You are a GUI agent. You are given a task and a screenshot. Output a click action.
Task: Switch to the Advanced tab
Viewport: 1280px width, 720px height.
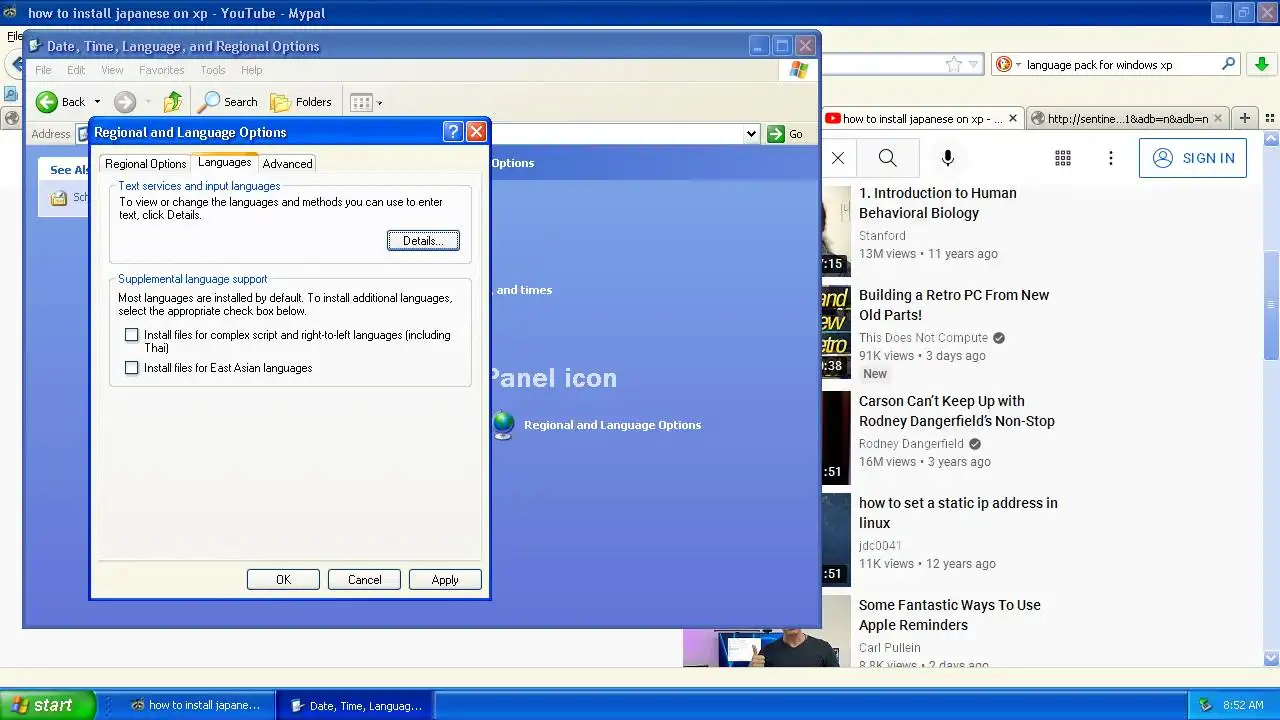point(287,164)
